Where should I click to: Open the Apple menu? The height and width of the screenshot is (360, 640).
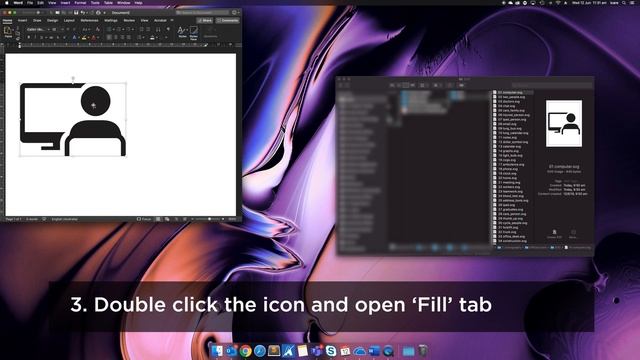tap(7, 3)
